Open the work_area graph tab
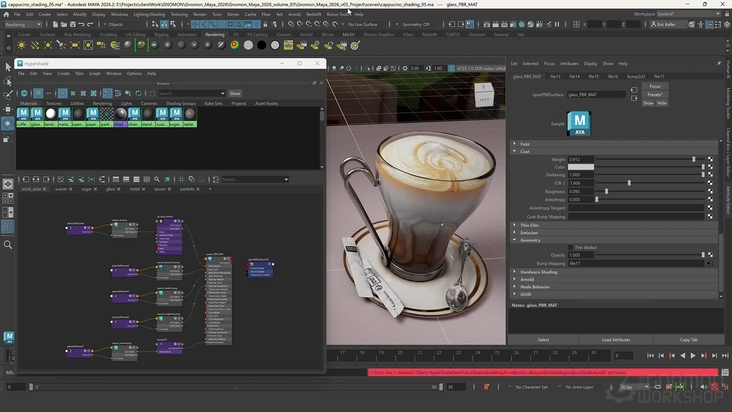 click(31, 189)
